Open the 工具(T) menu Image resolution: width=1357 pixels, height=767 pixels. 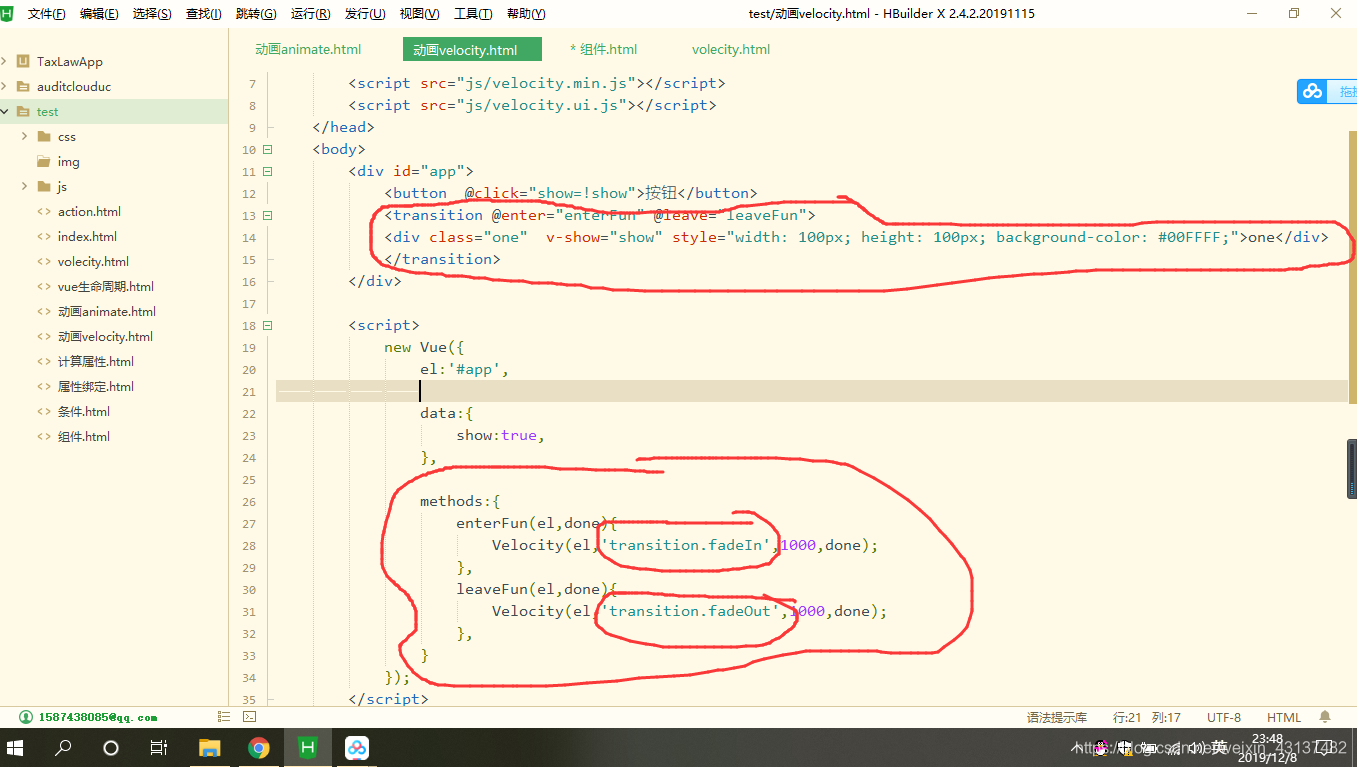pos(473,14)
